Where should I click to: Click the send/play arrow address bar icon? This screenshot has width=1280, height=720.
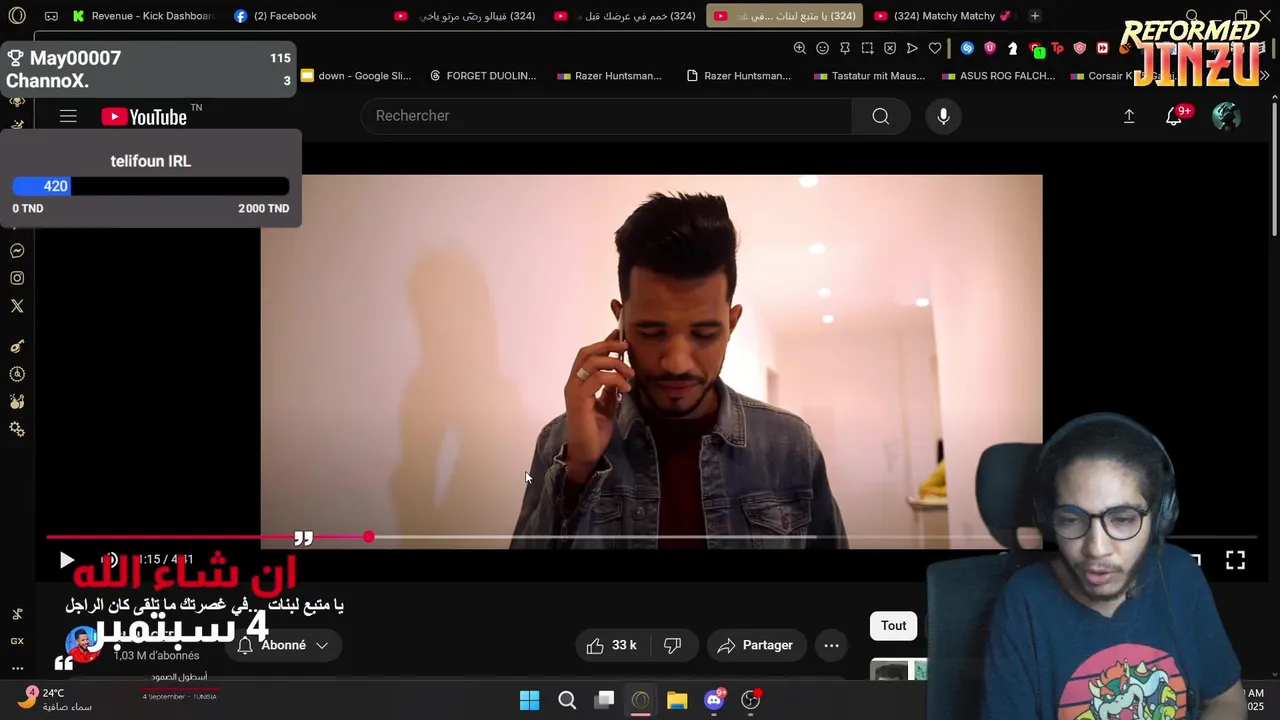tap(912, 48)
